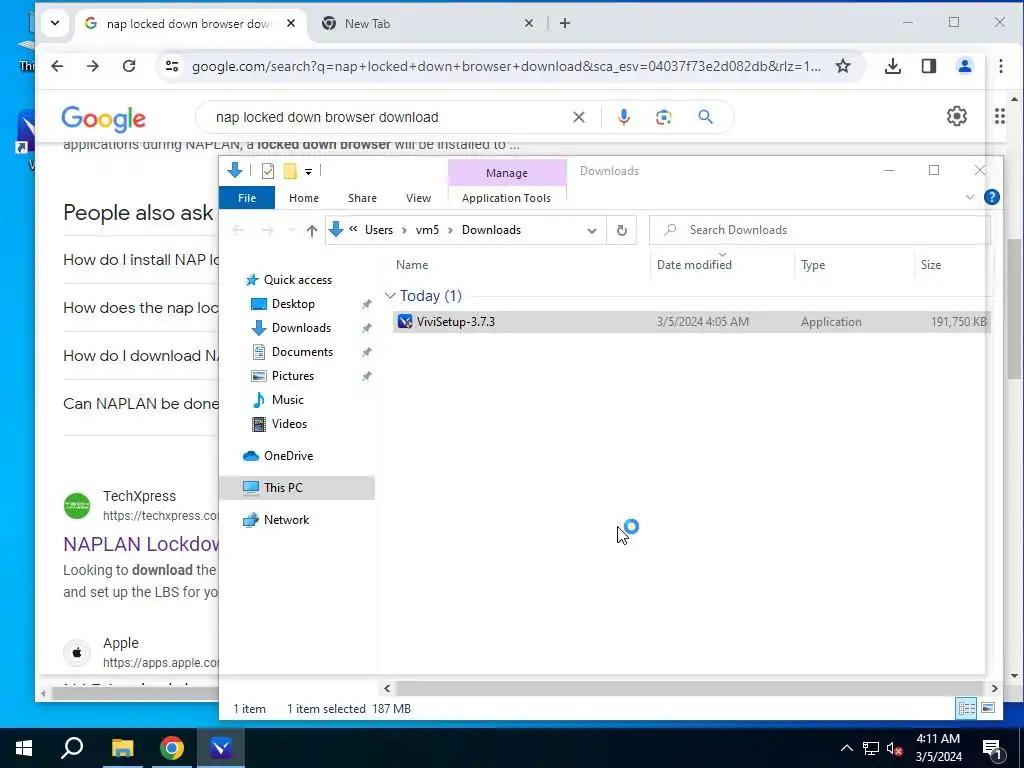Open Chrome downloads tray icon
This screenshot has height=768, width=1024.
tap(893, 66)
